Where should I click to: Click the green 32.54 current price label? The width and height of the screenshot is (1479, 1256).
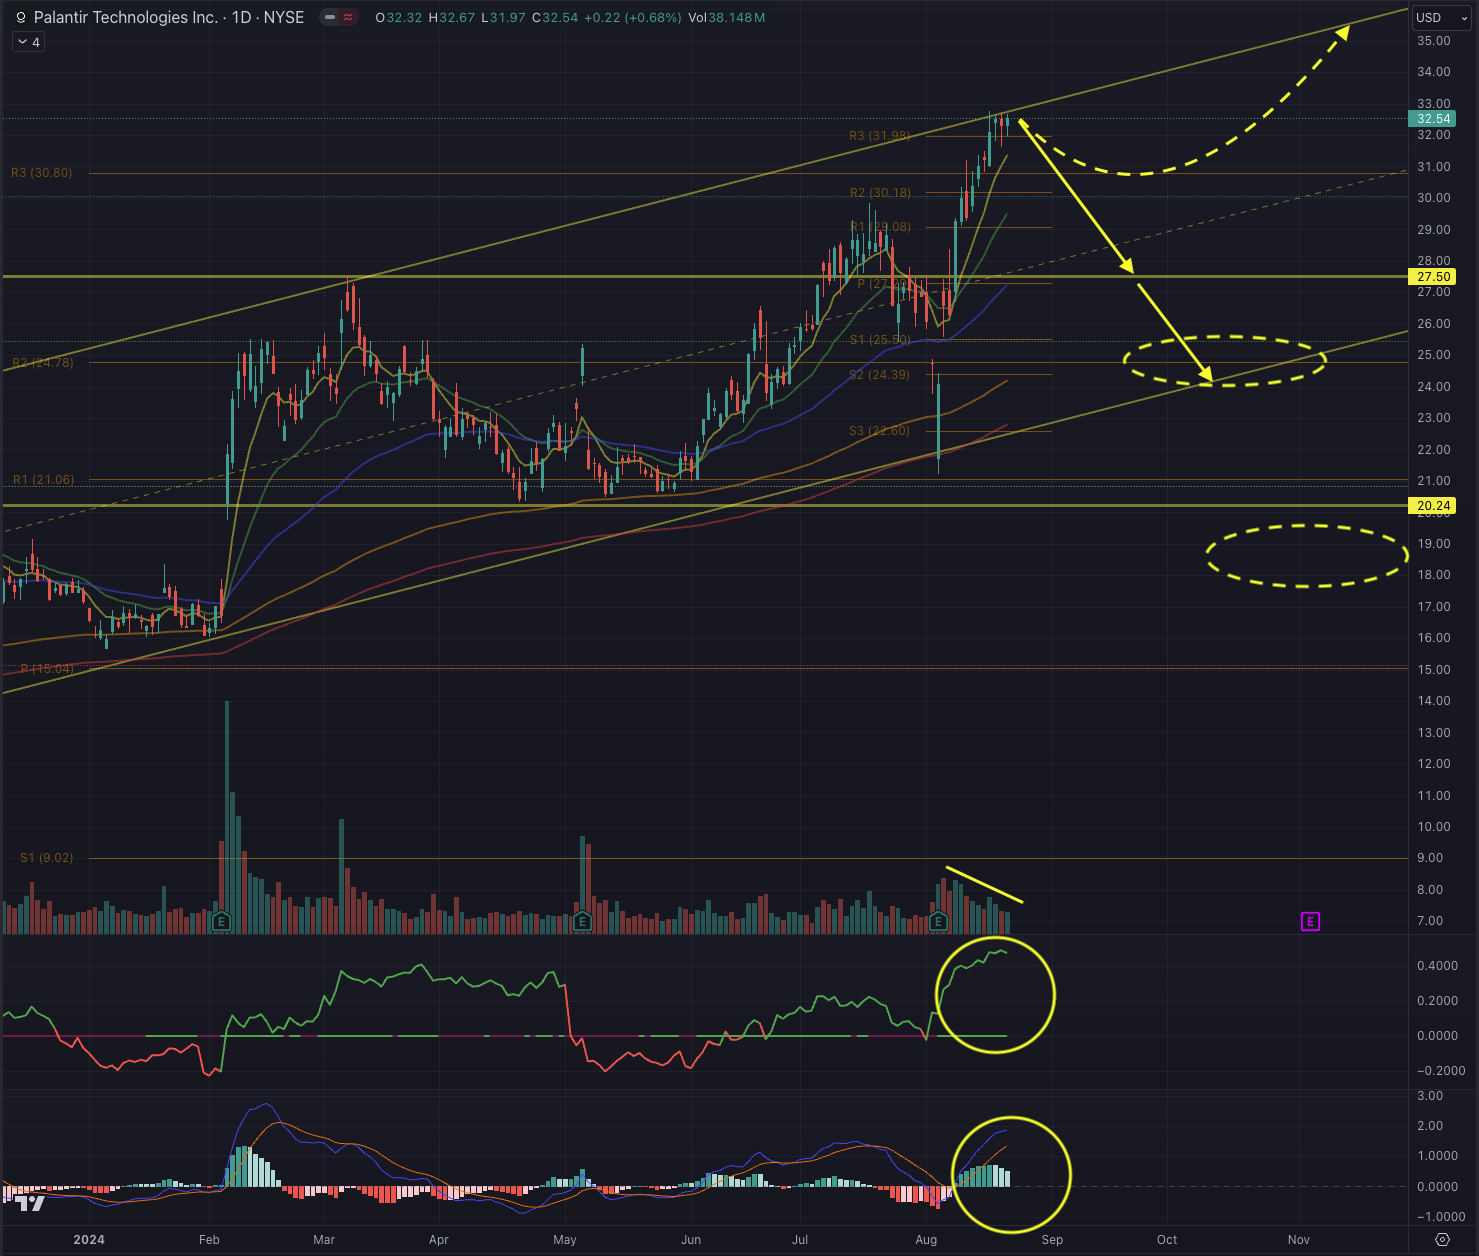tap(1434, 119)
